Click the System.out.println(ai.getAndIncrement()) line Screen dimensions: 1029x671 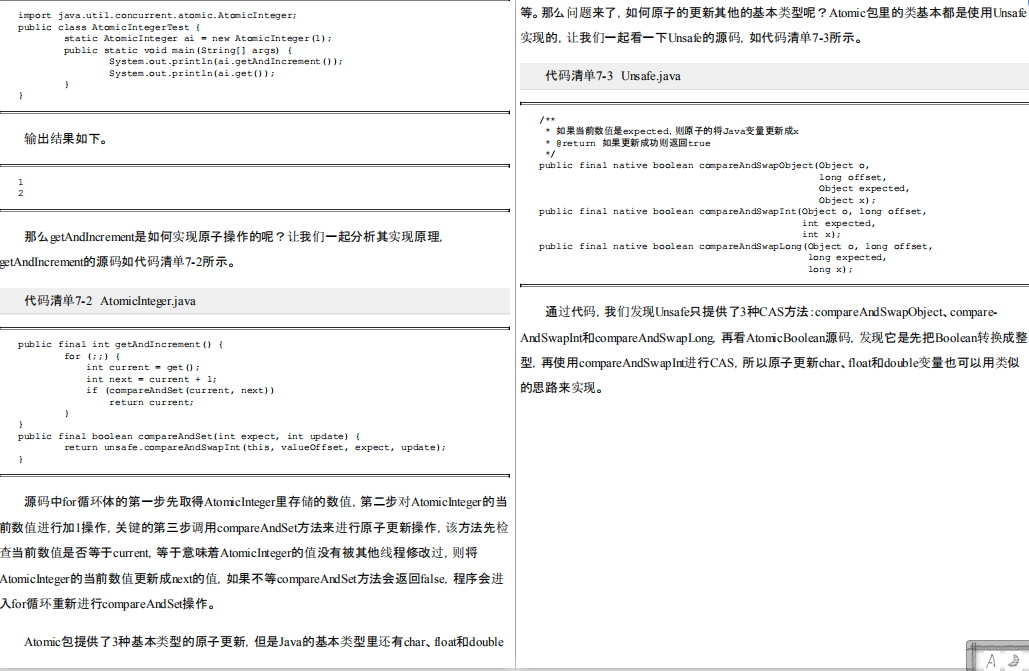(226, 61)
